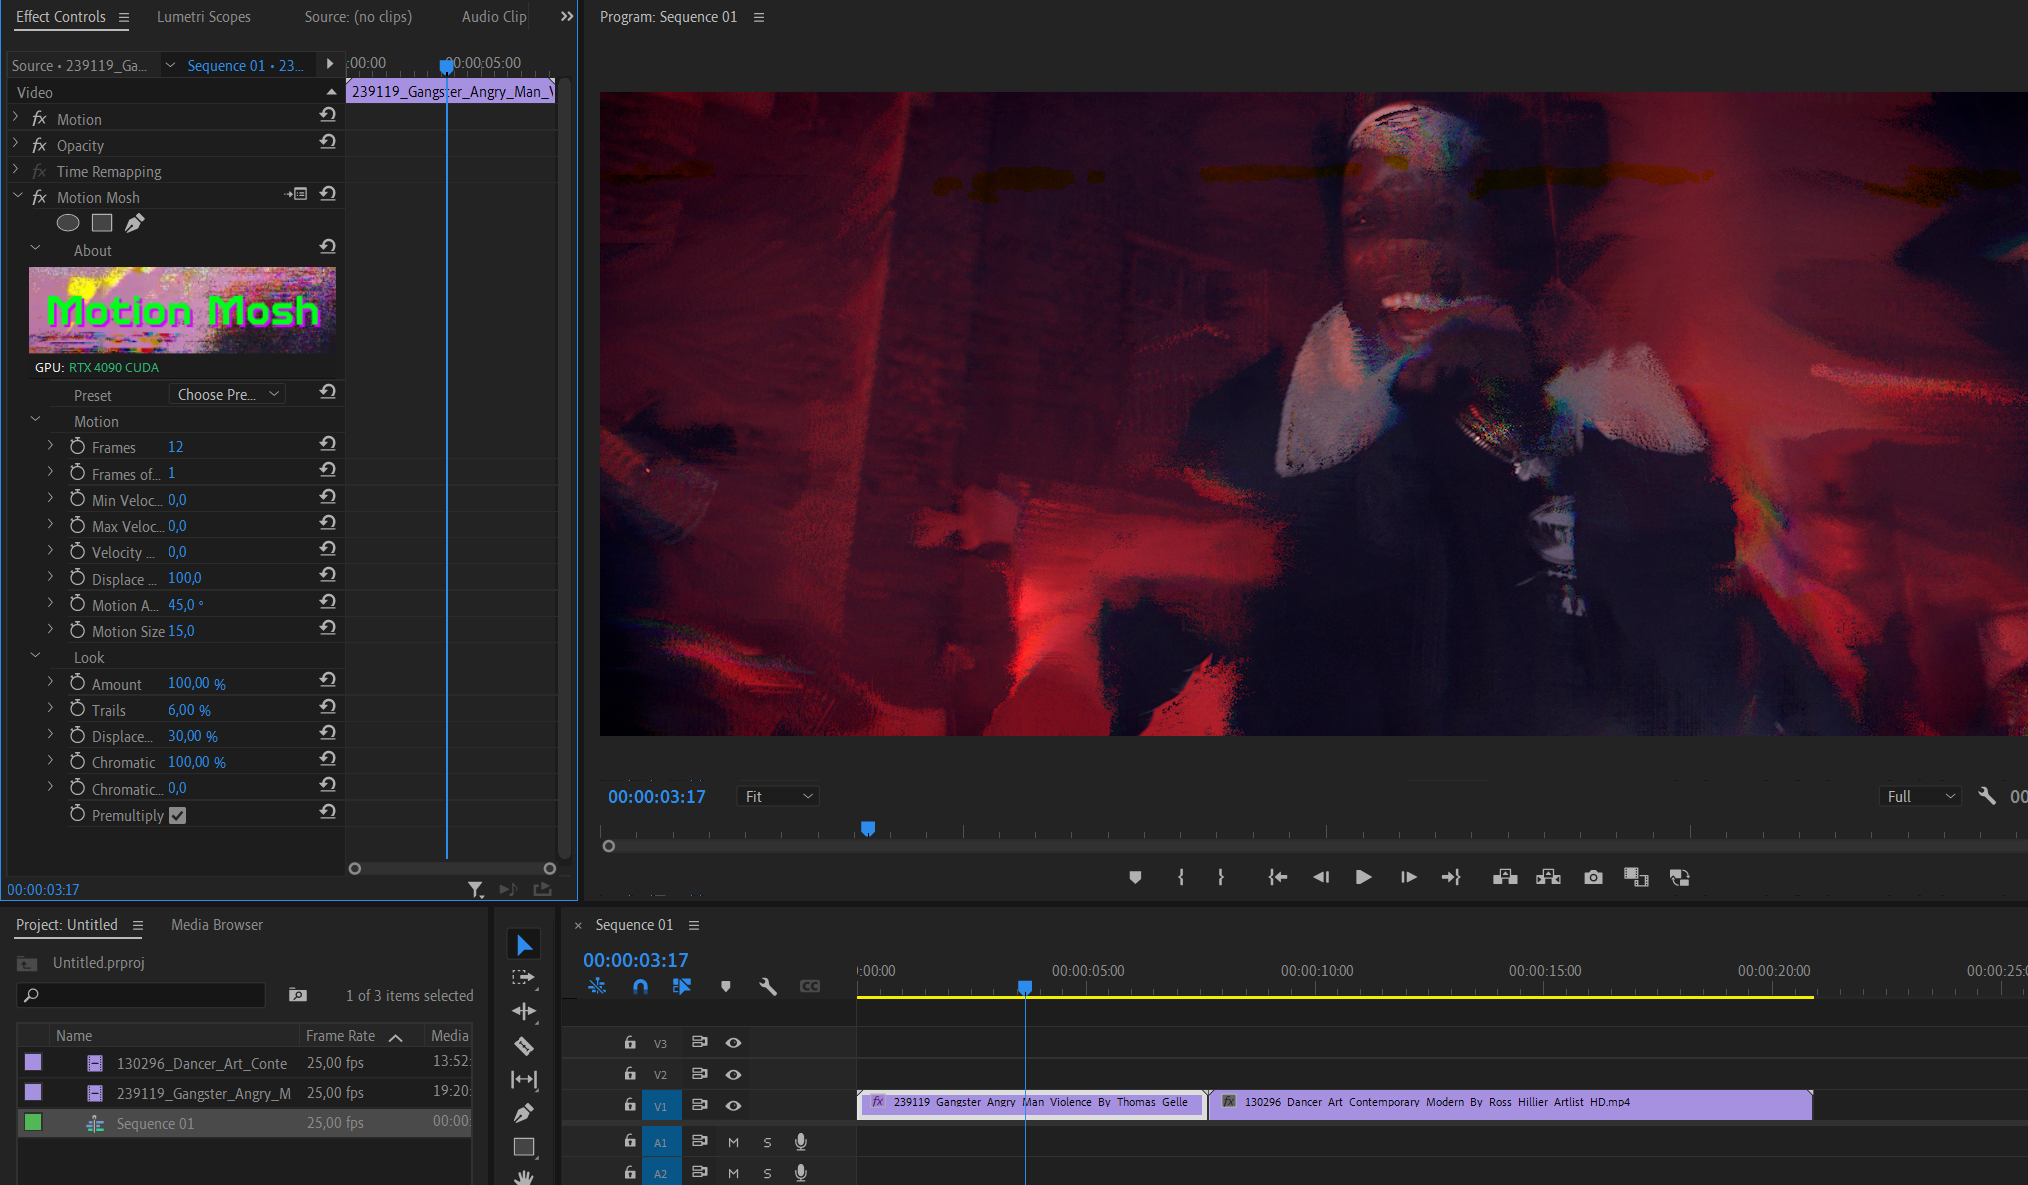Open the Fit zoom level dropdown

pyautogui.click(x=777, y=796)
